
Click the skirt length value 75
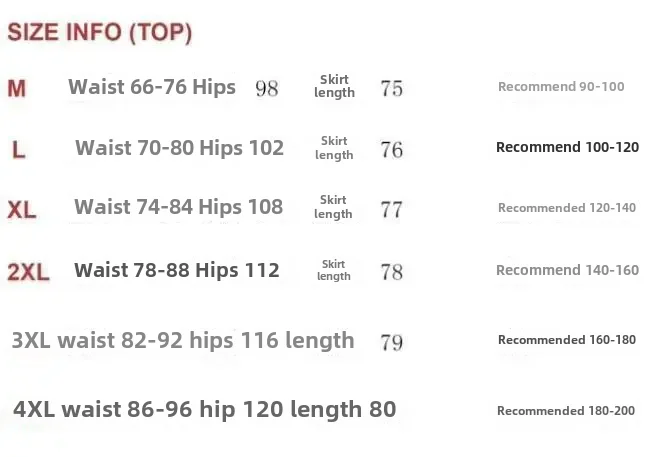point(392,88)
